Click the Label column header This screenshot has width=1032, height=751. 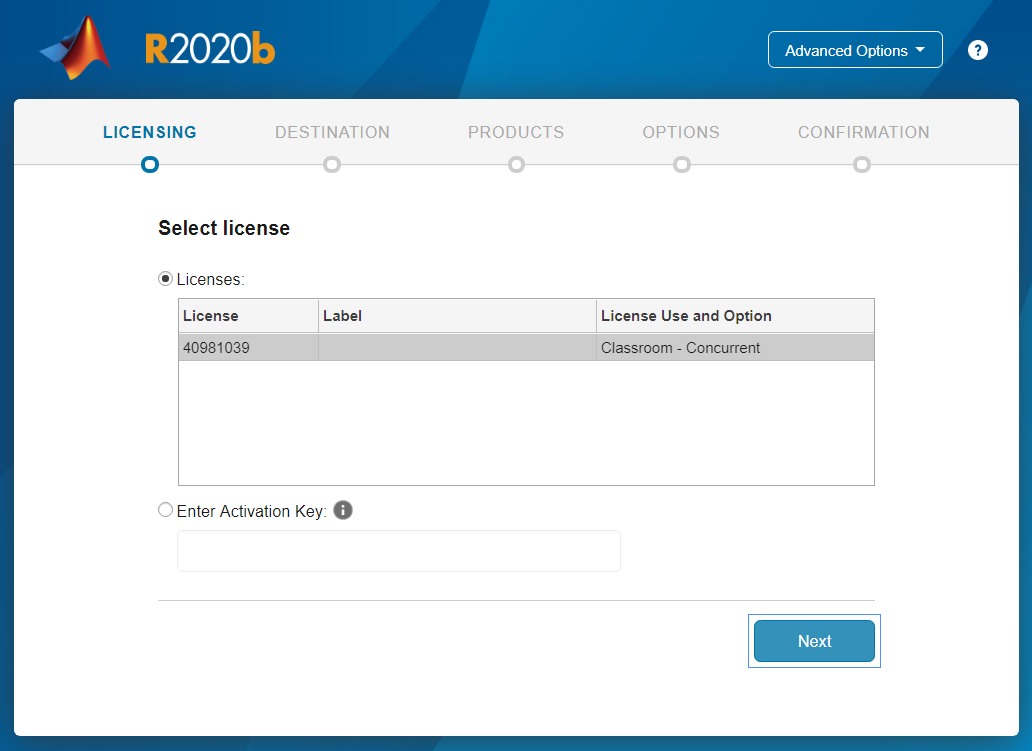457,316
